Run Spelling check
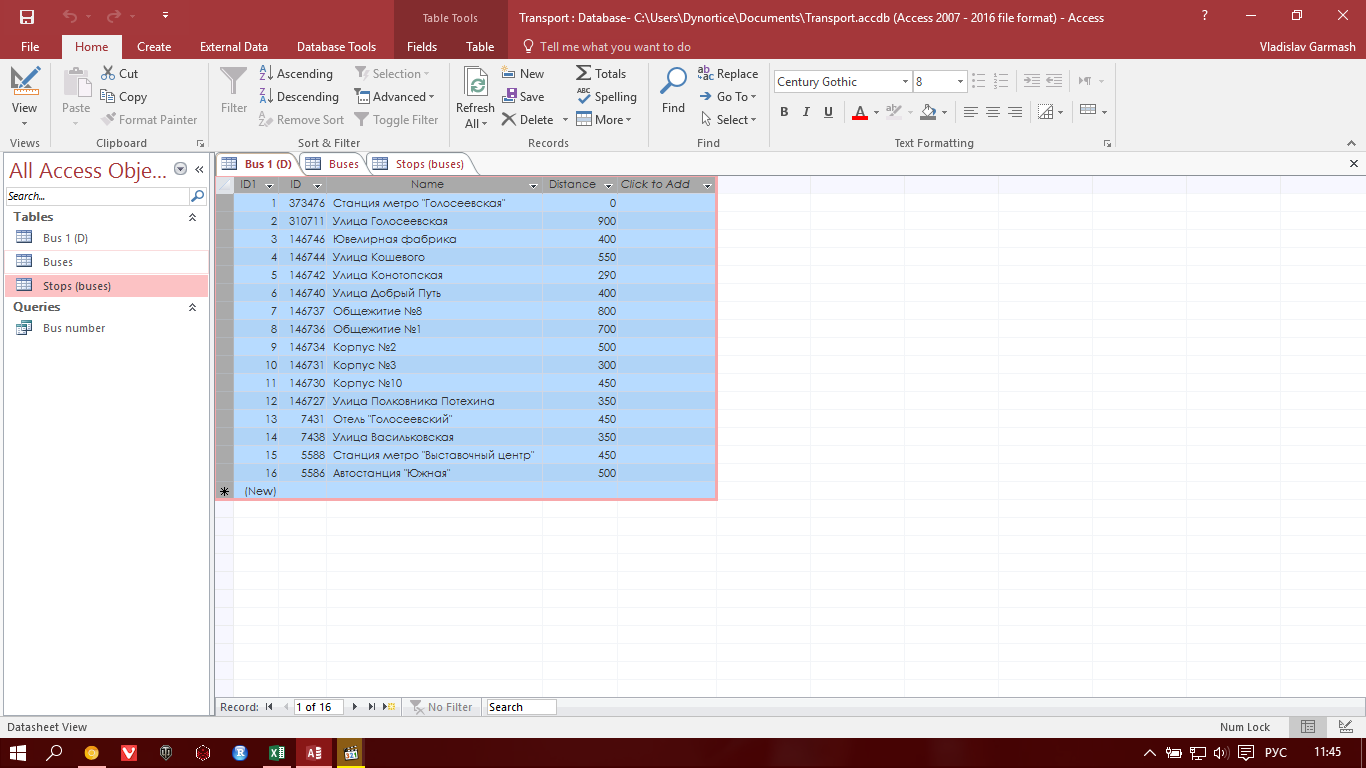The height and width of the screenshot is (768, 1366). [607, 97]
